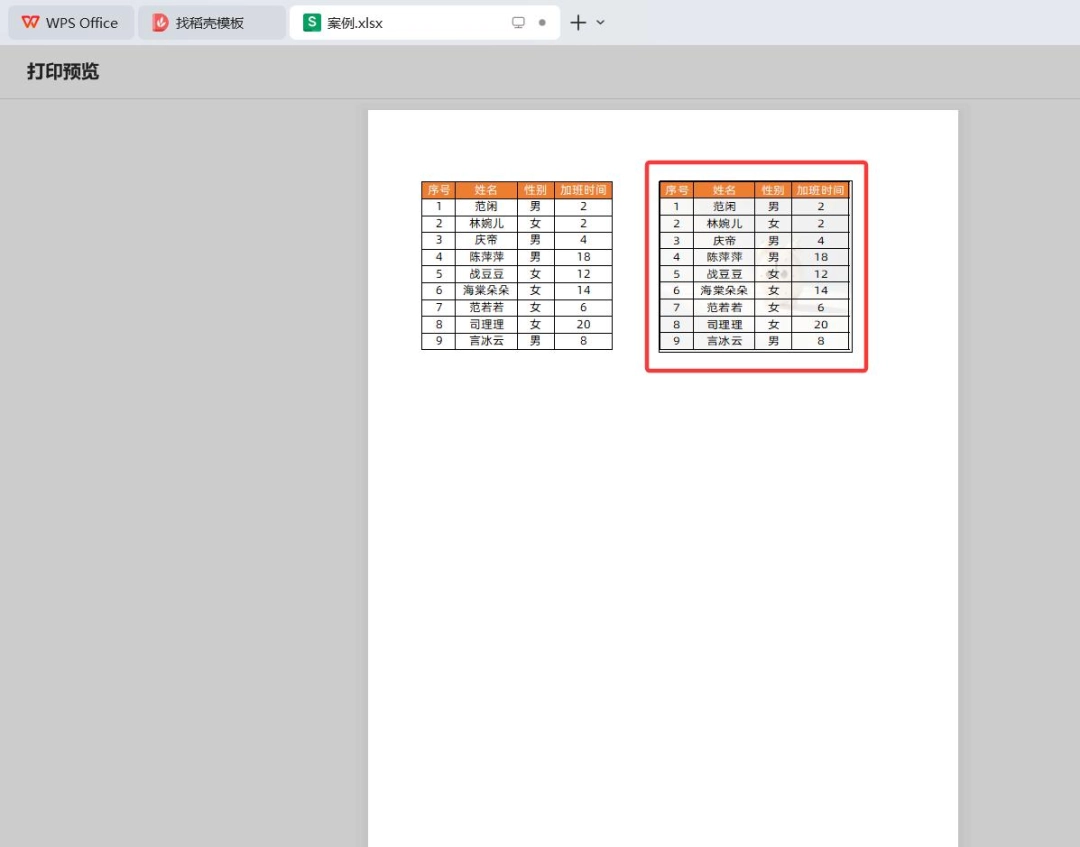Click the 打印预览 heading
The image size is (1080, 847).
(63, 72)
